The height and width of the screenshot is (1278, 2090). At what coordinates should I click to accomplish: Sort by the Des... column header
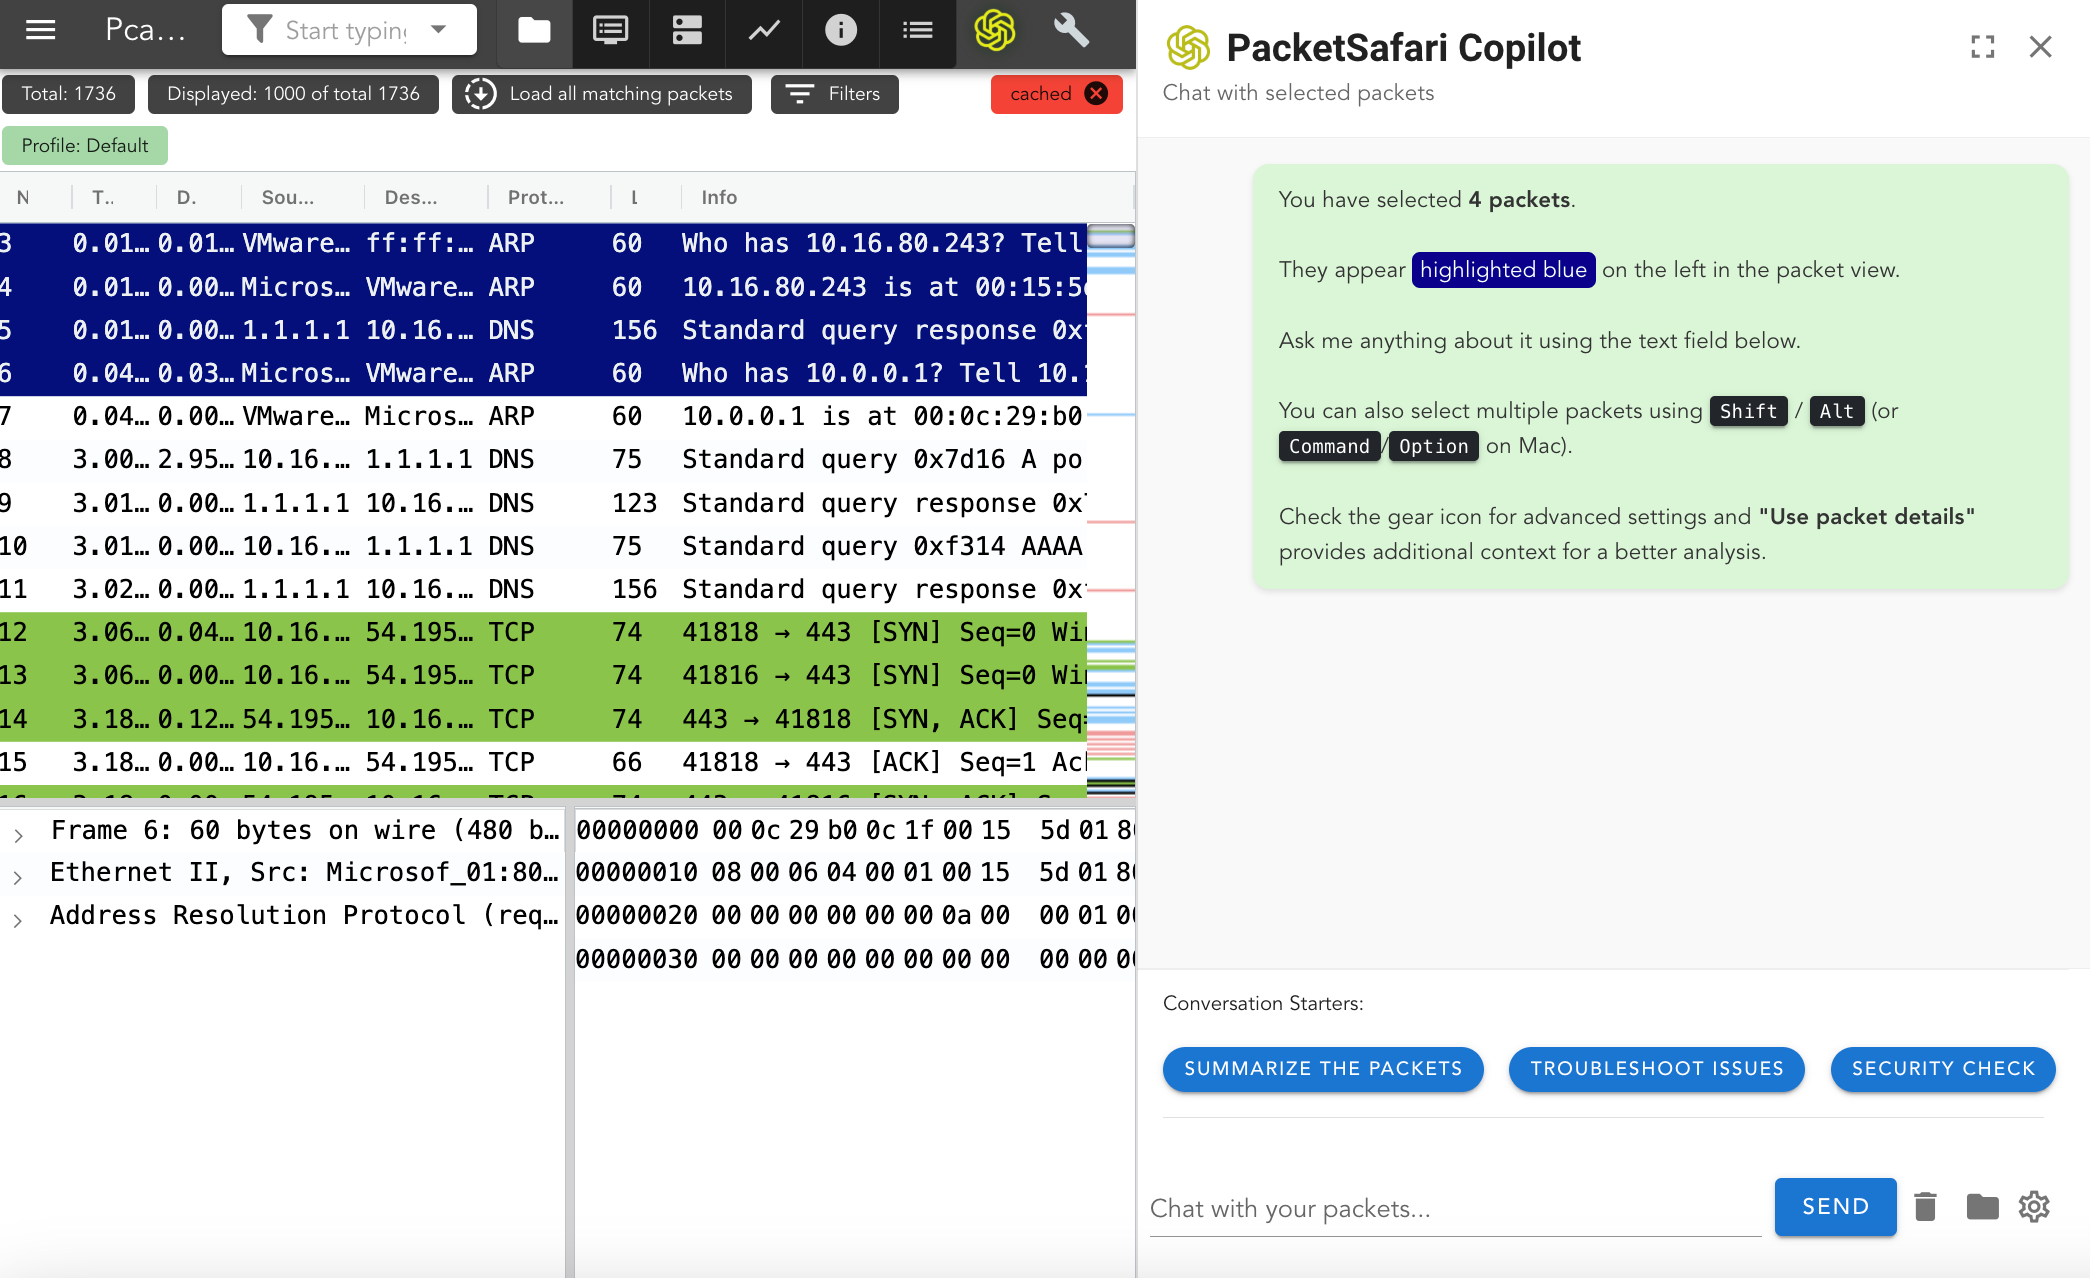pyautogui.click(x=411, y=198)
